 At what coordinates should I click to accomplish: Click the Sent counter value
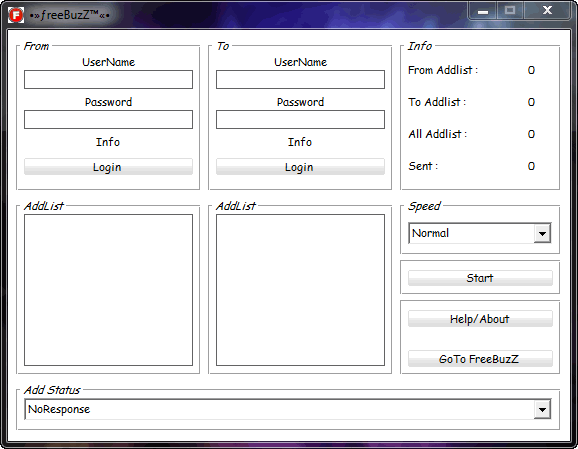(x=531, y=166)
